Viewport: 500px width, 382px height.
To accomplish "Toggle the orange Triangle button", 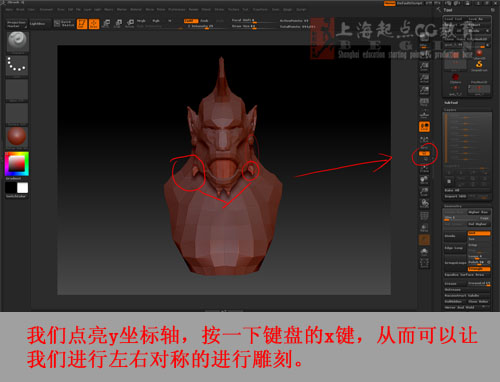I will click(479, 269).
